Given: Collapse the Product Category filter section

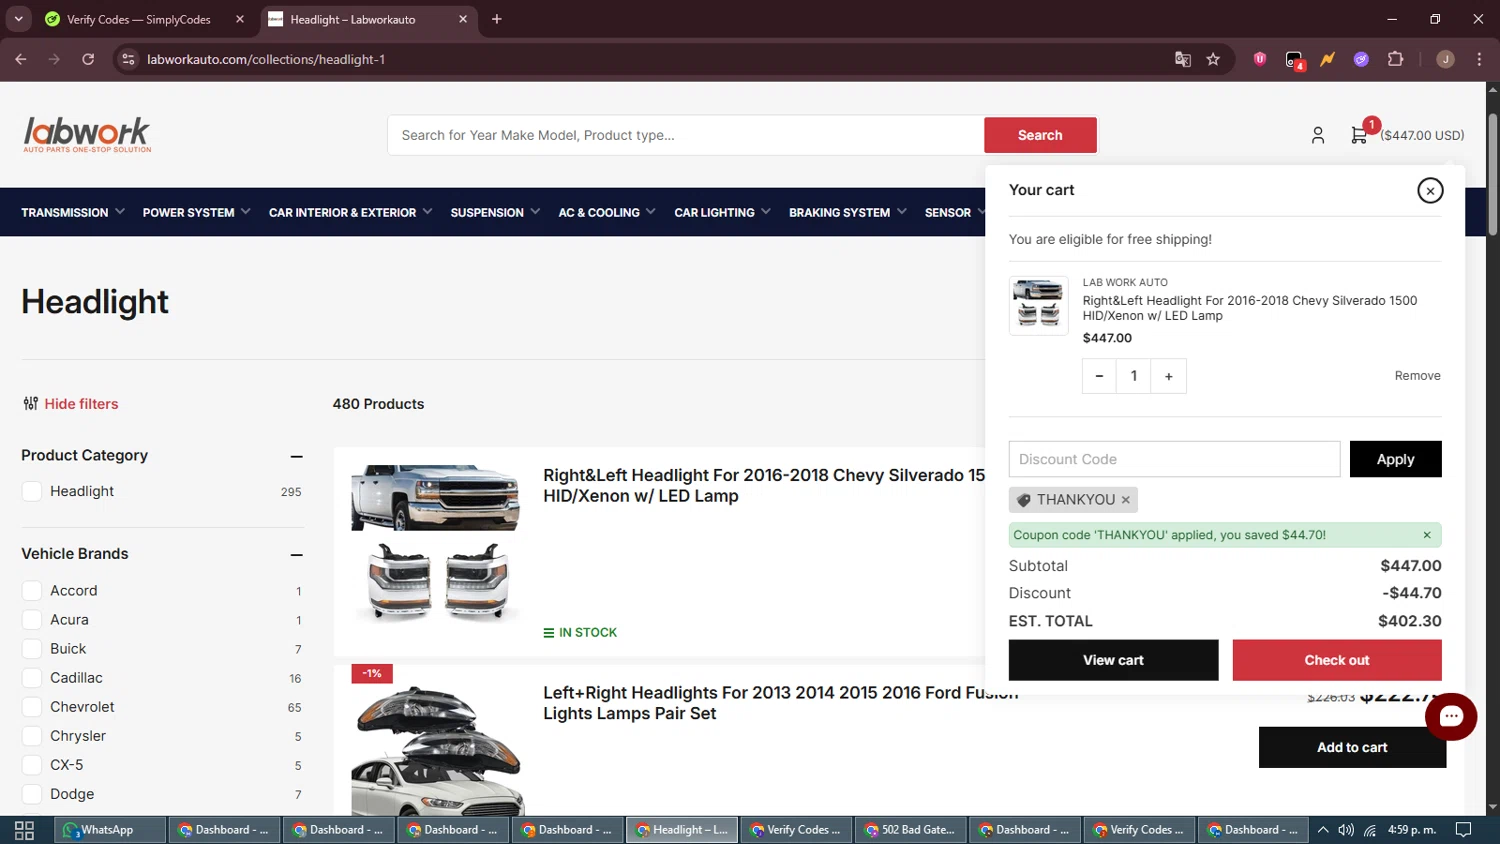Looking at the screenshot, I should click(296, 456).
